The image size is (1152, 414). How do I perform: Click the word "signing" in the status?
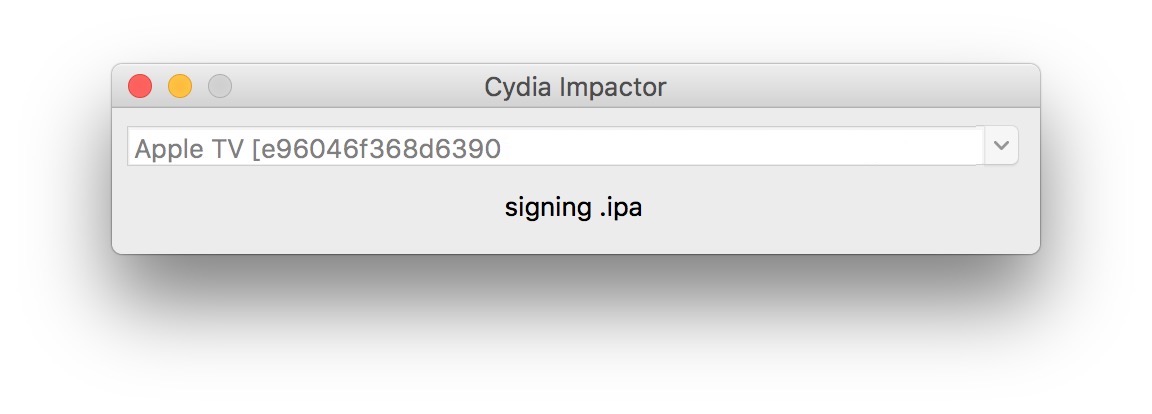pos(548,209)
